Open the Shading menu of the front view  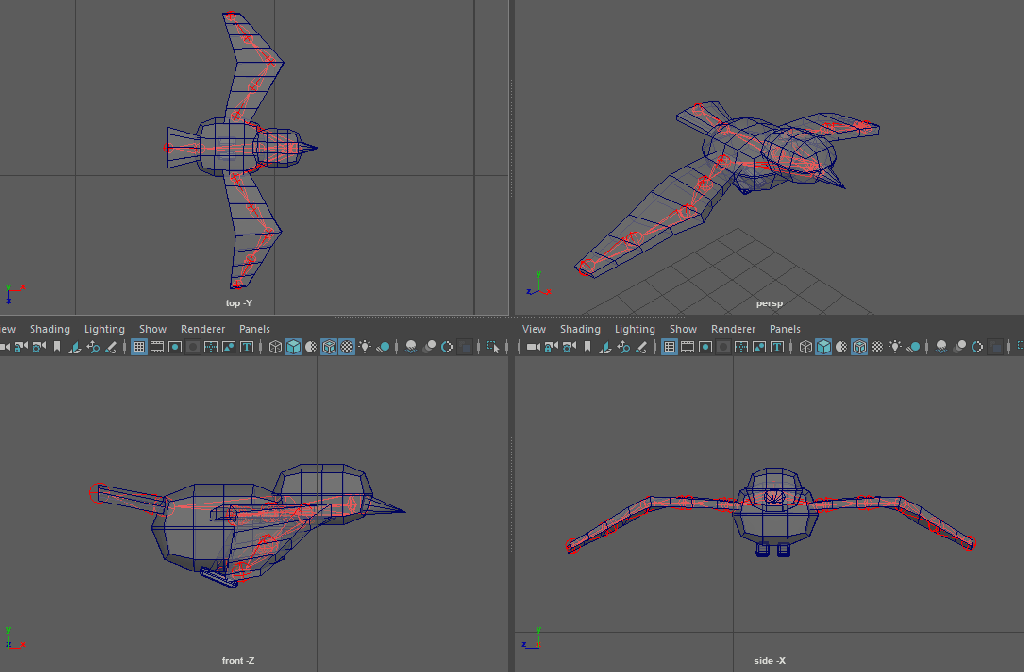click(50, 329)
